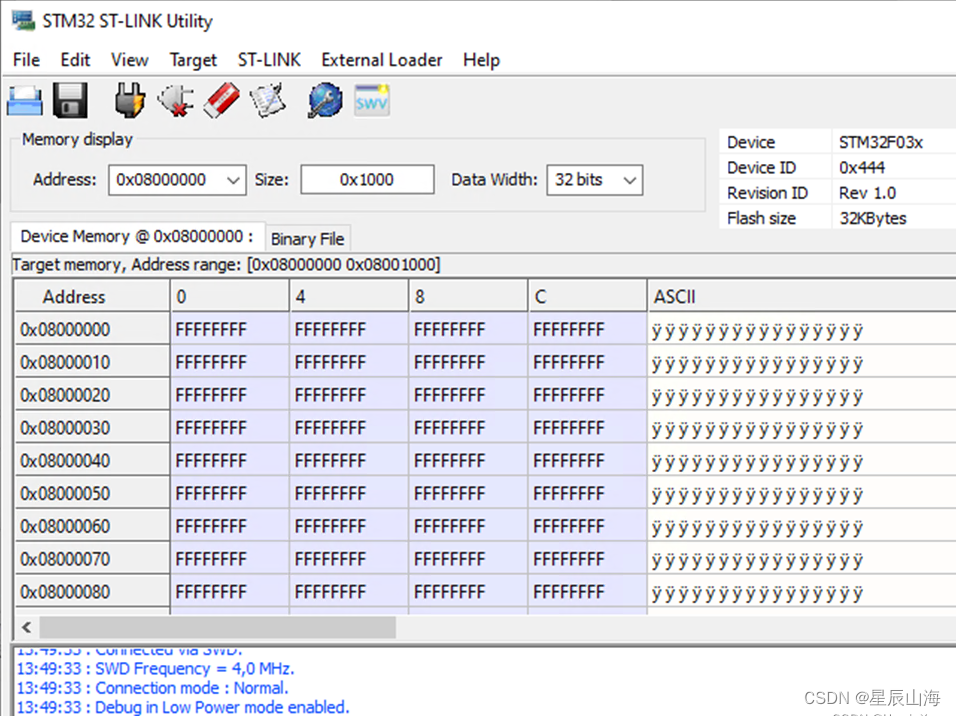Click log line Connection mode : Normal
956x716 pixels.
click(152, 688)
